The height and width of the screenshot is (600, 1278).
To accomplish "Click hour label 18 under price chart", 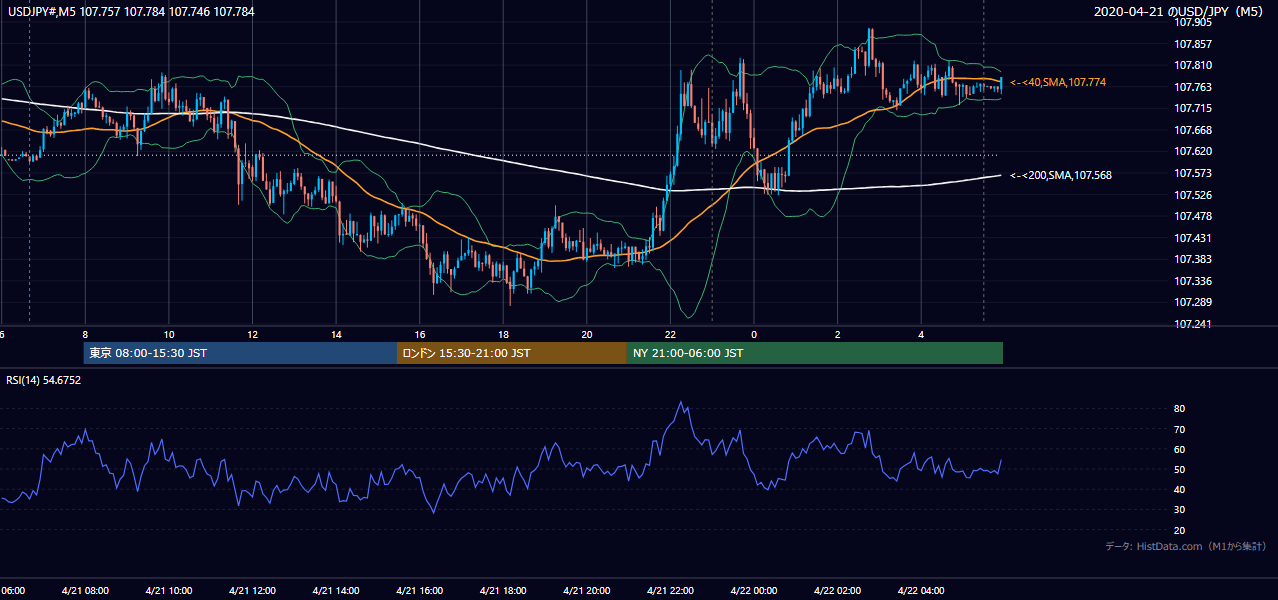I will click(503, 334).
